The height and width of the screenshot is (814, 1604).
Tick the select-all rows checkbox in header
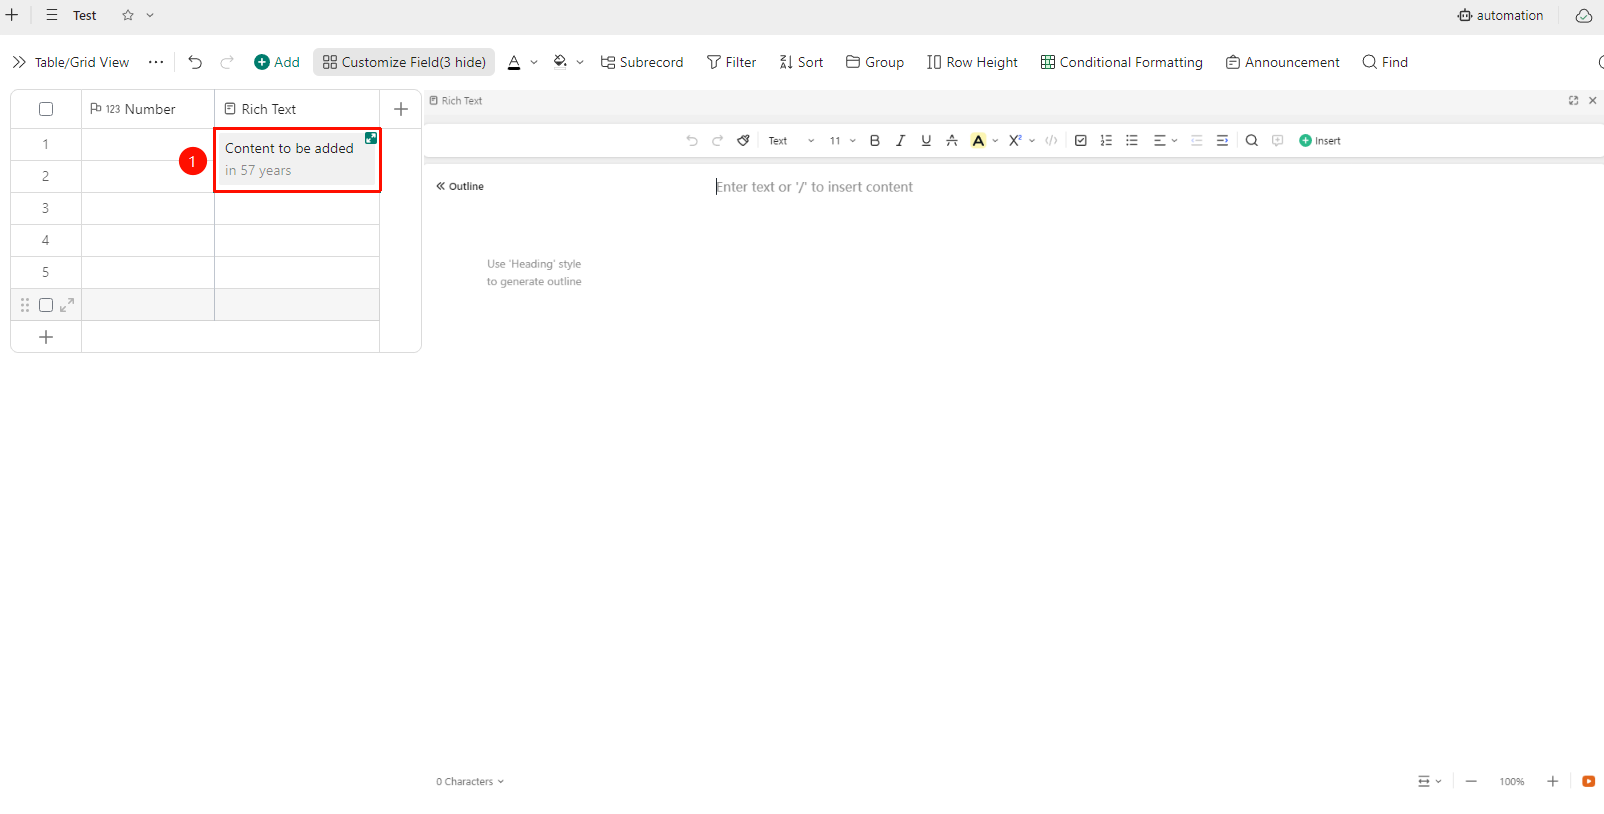pyautogui.click(x=46, y=109)
